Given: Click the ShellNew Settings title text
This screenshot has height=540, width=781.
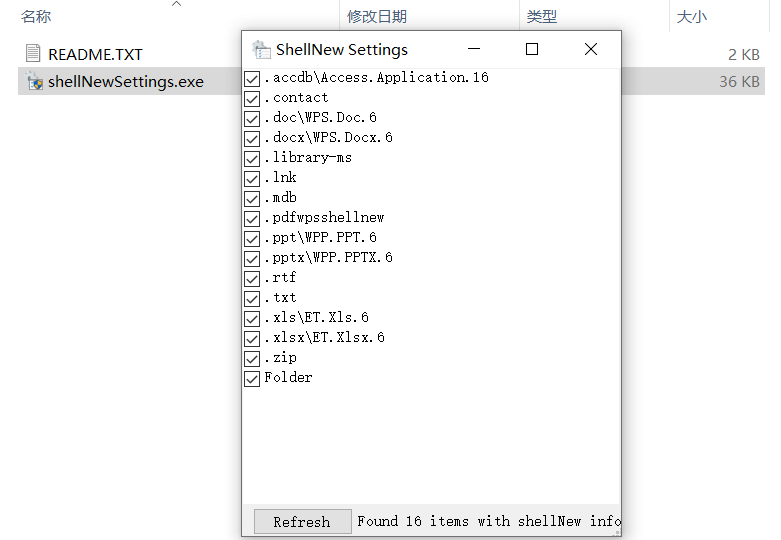Looking at the screenshot, I should click(x=342, y=50).
